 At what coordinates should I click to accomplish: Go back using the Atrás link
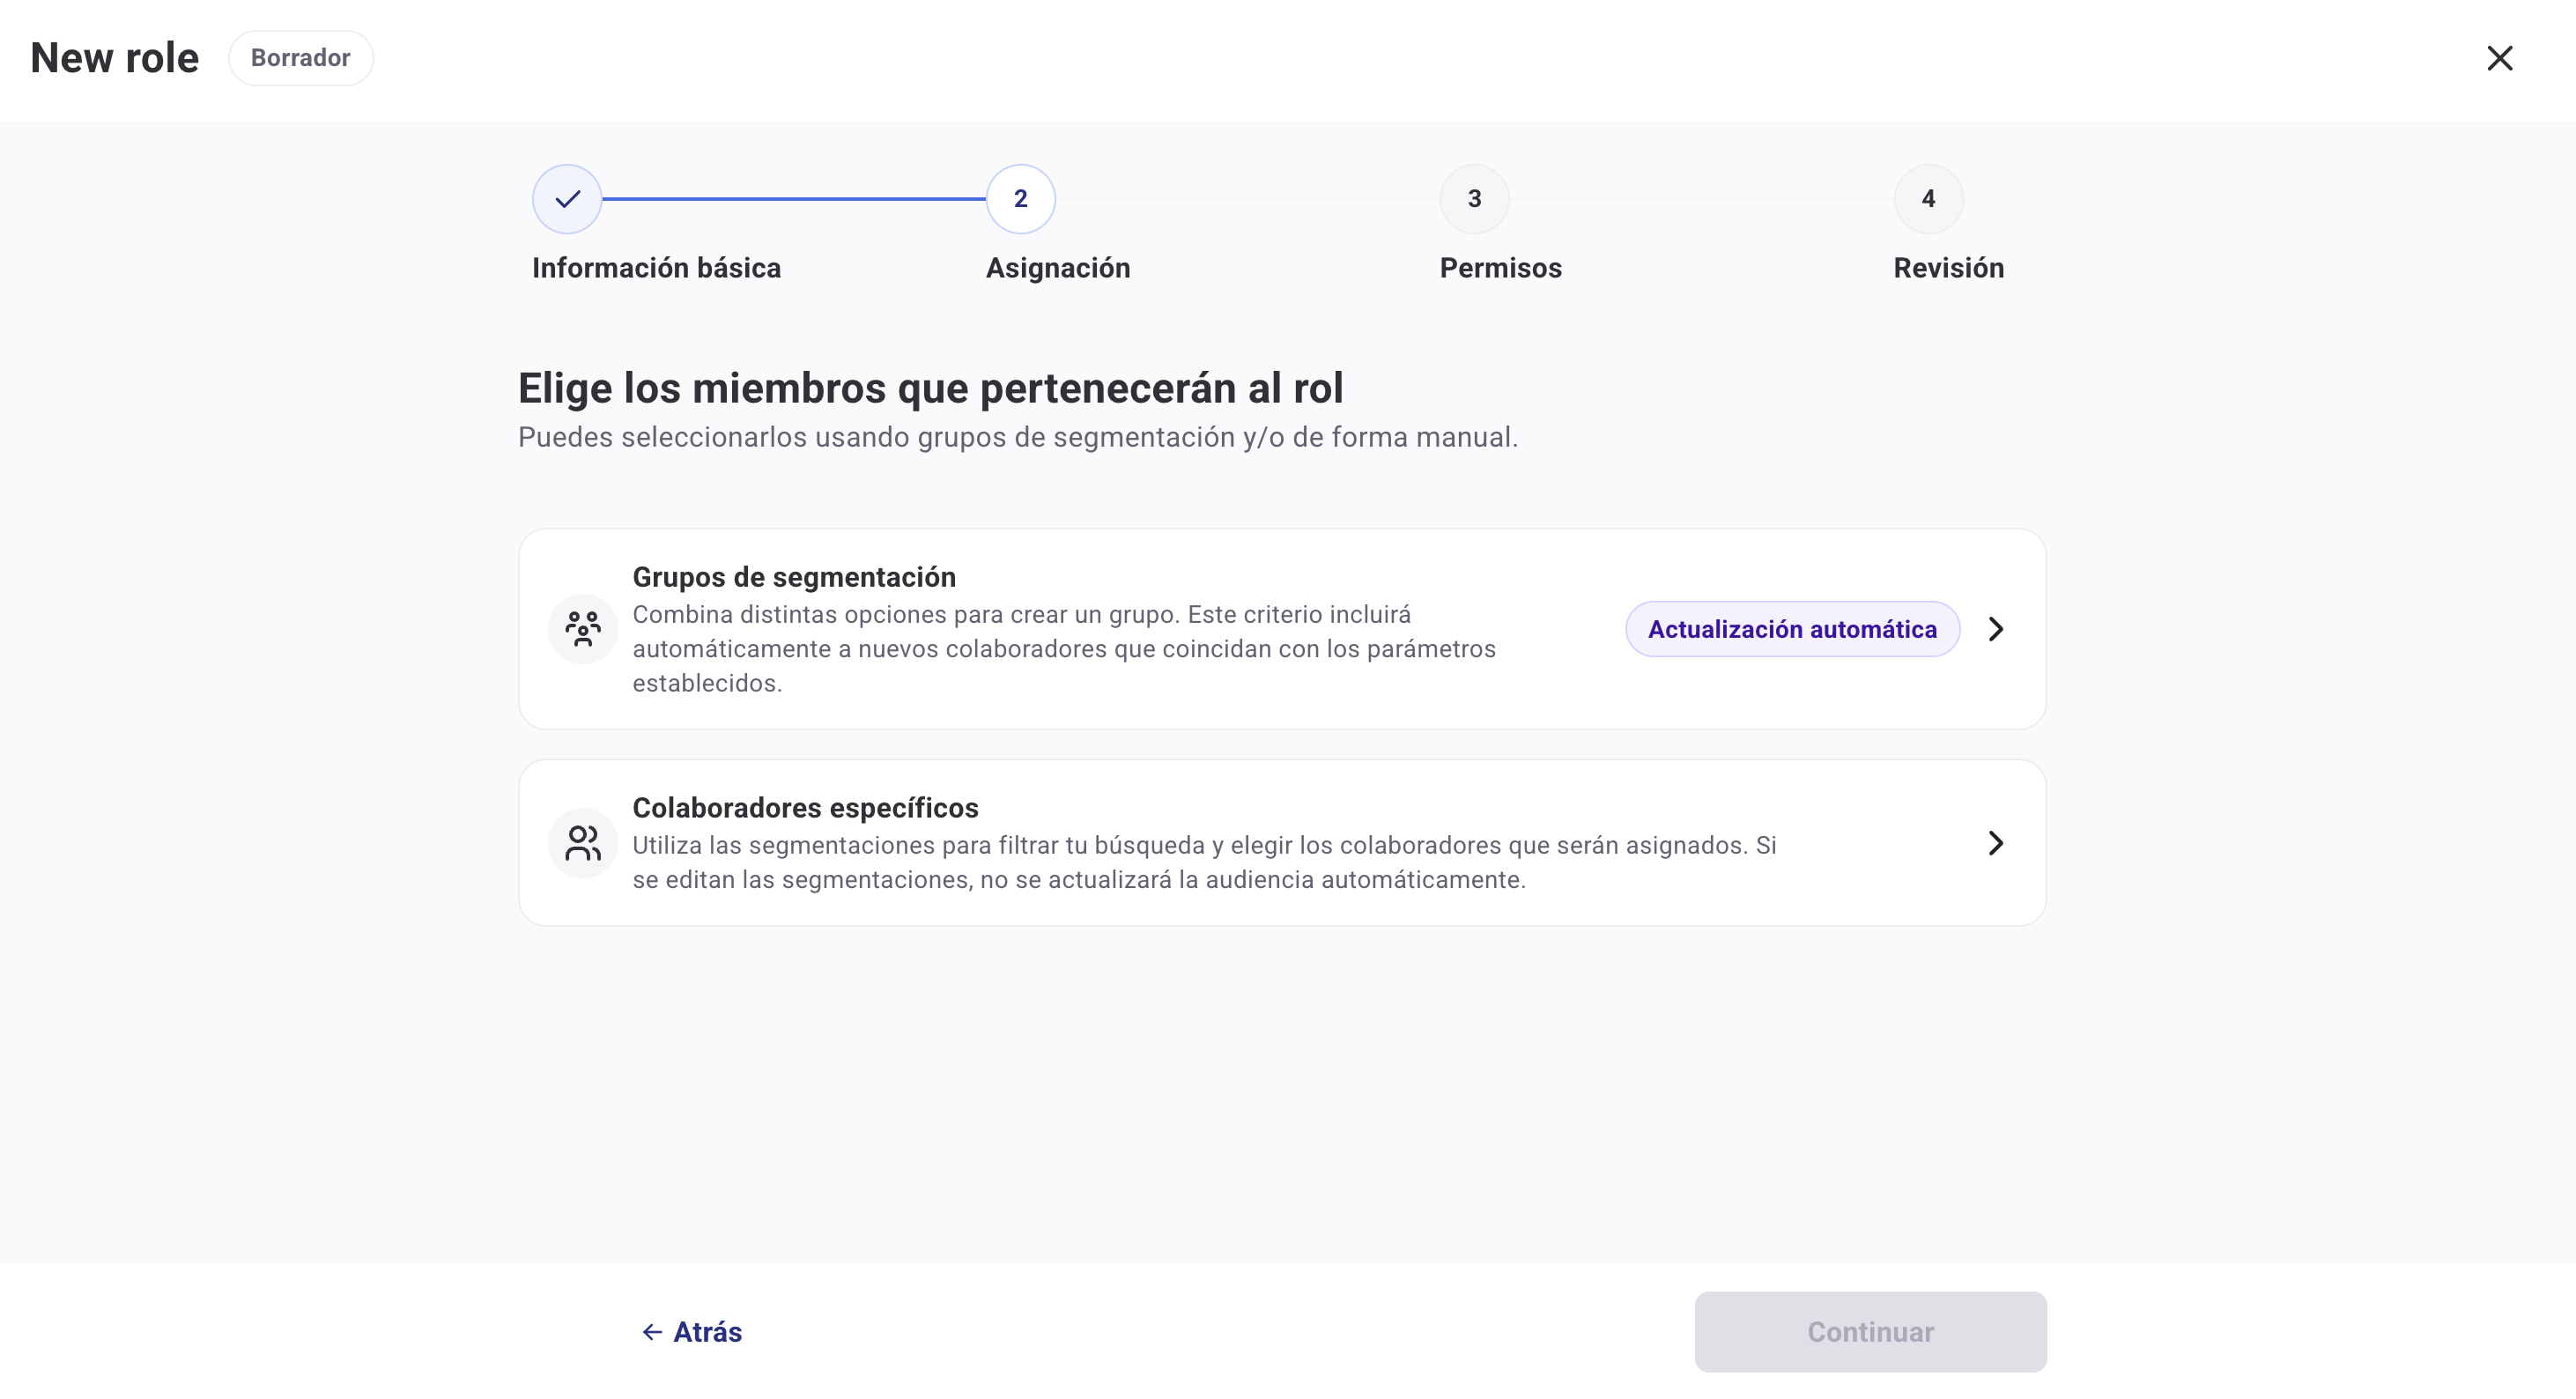tap(707, 1332)
